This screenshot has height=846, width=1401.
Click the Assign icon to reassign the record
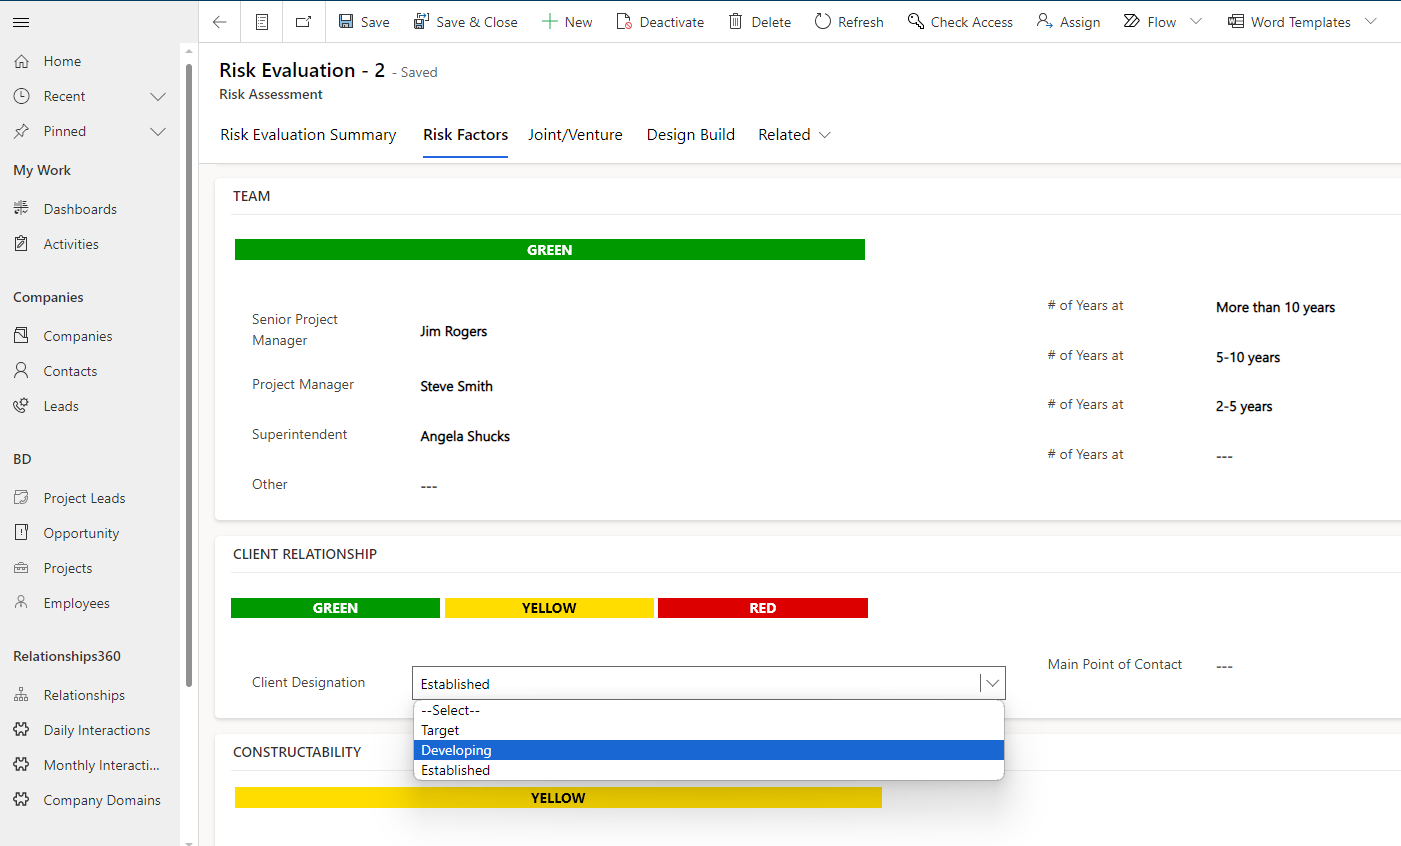click(x=1042, y=21)
